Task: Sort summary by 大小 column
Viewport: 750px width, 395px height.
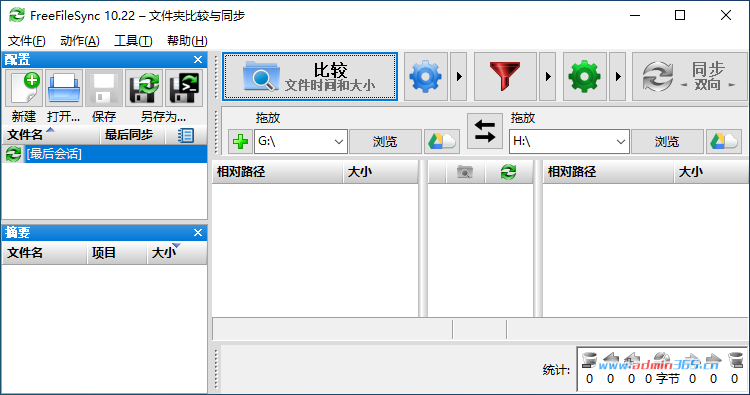Action: [176, 253]
